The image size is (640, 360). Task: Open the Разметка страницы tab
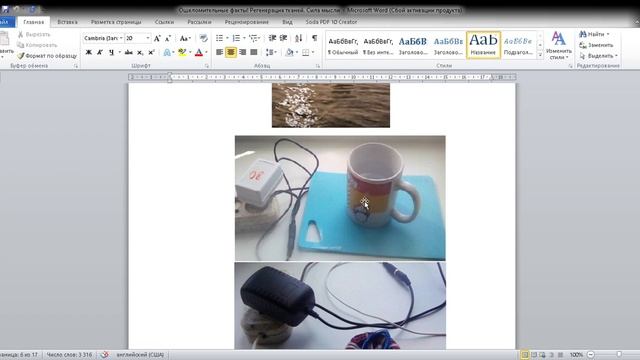pos(116,22)
